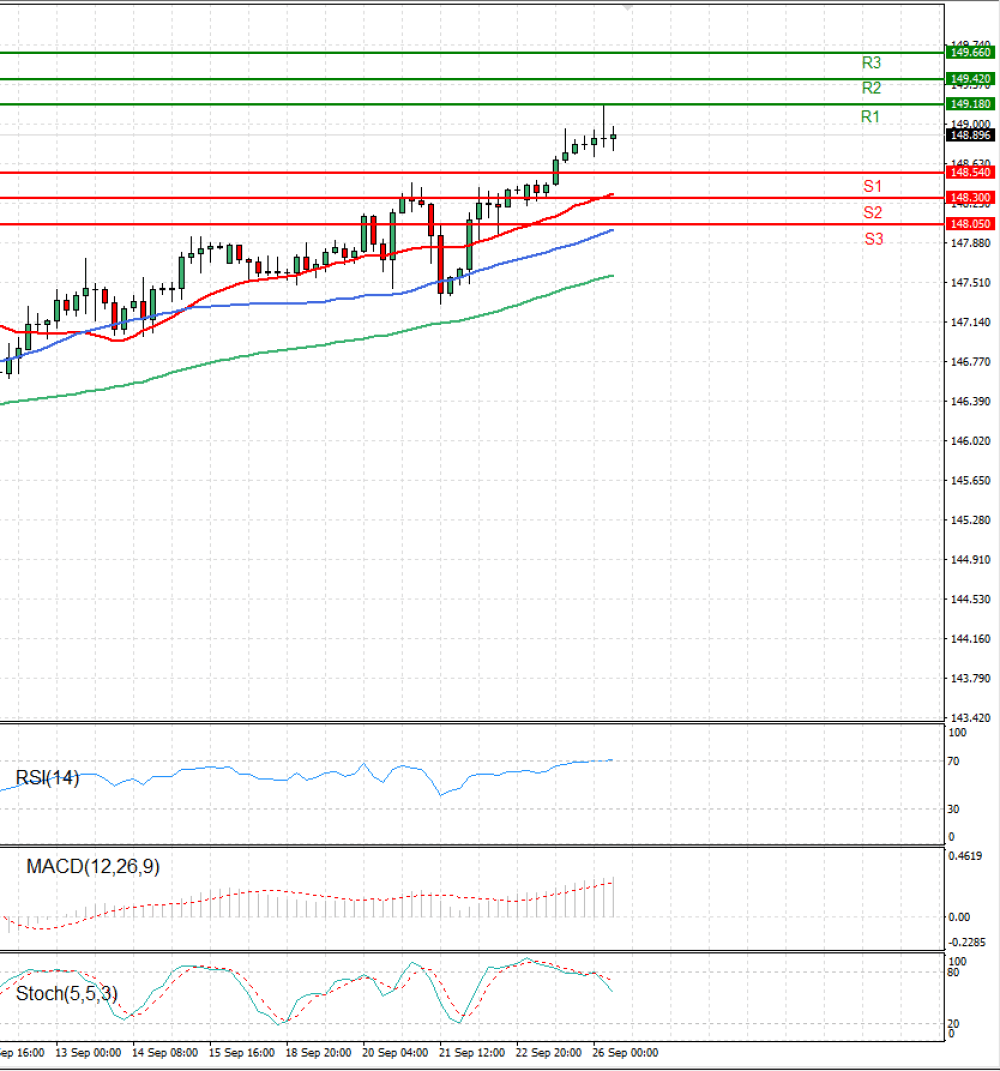1000x1071 pixels.
Task: Click the S3 support label
Action: click(874, 239)
